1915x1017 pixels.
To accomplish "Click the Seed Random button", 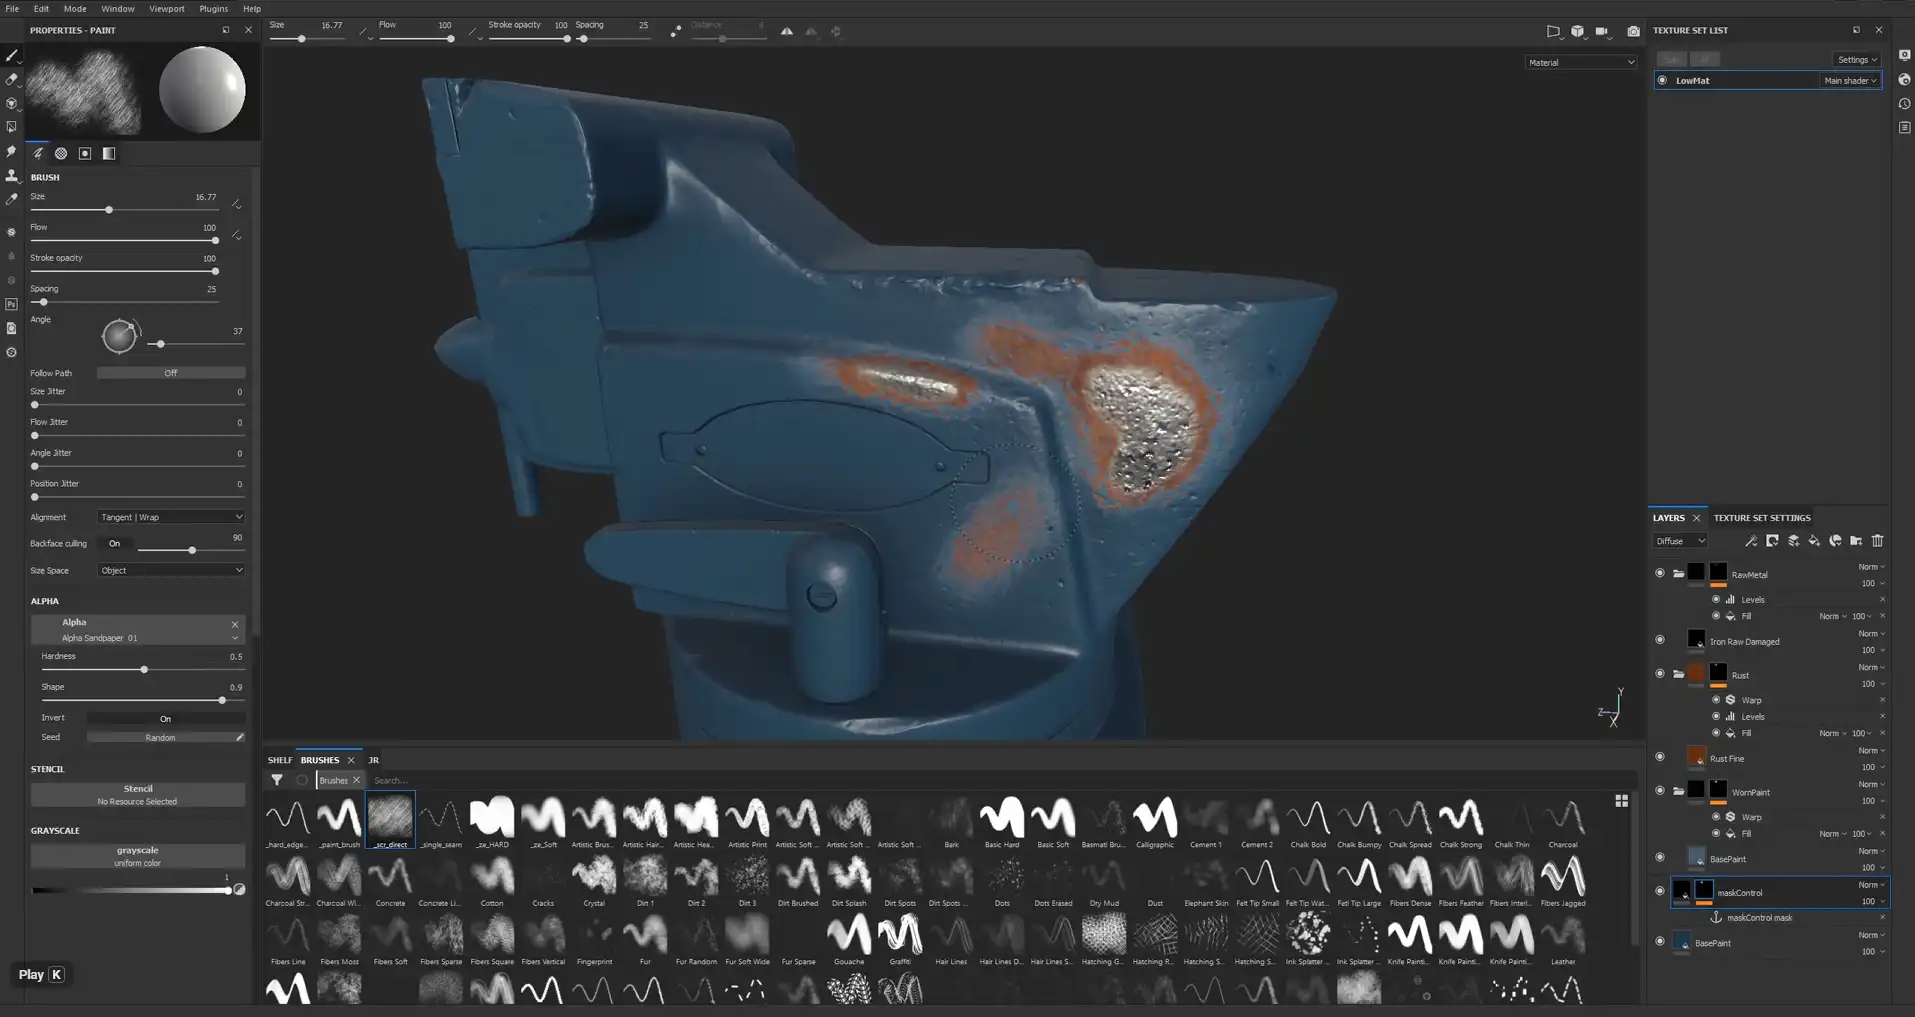I will coord(161,737).
